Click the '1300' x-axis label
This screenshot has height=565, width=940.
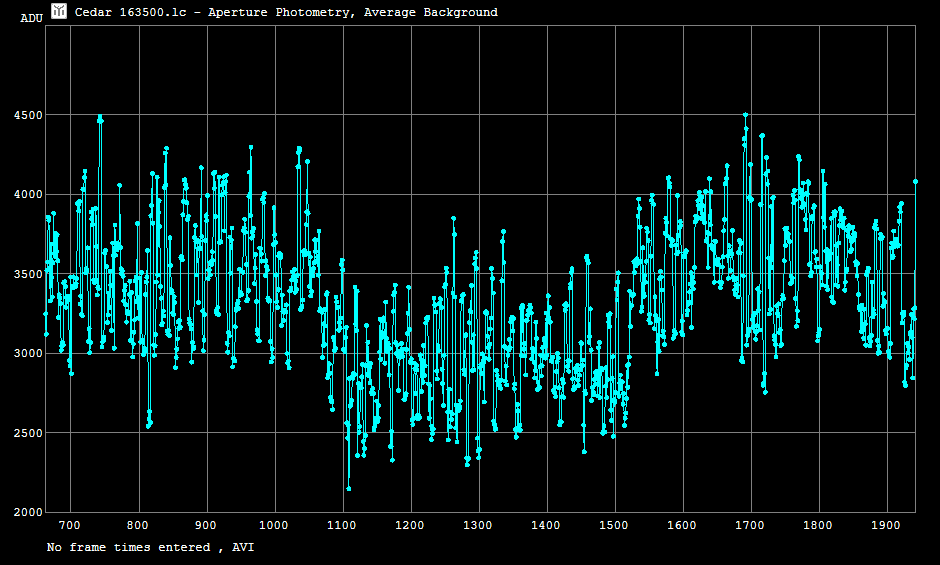click(478, 525)
